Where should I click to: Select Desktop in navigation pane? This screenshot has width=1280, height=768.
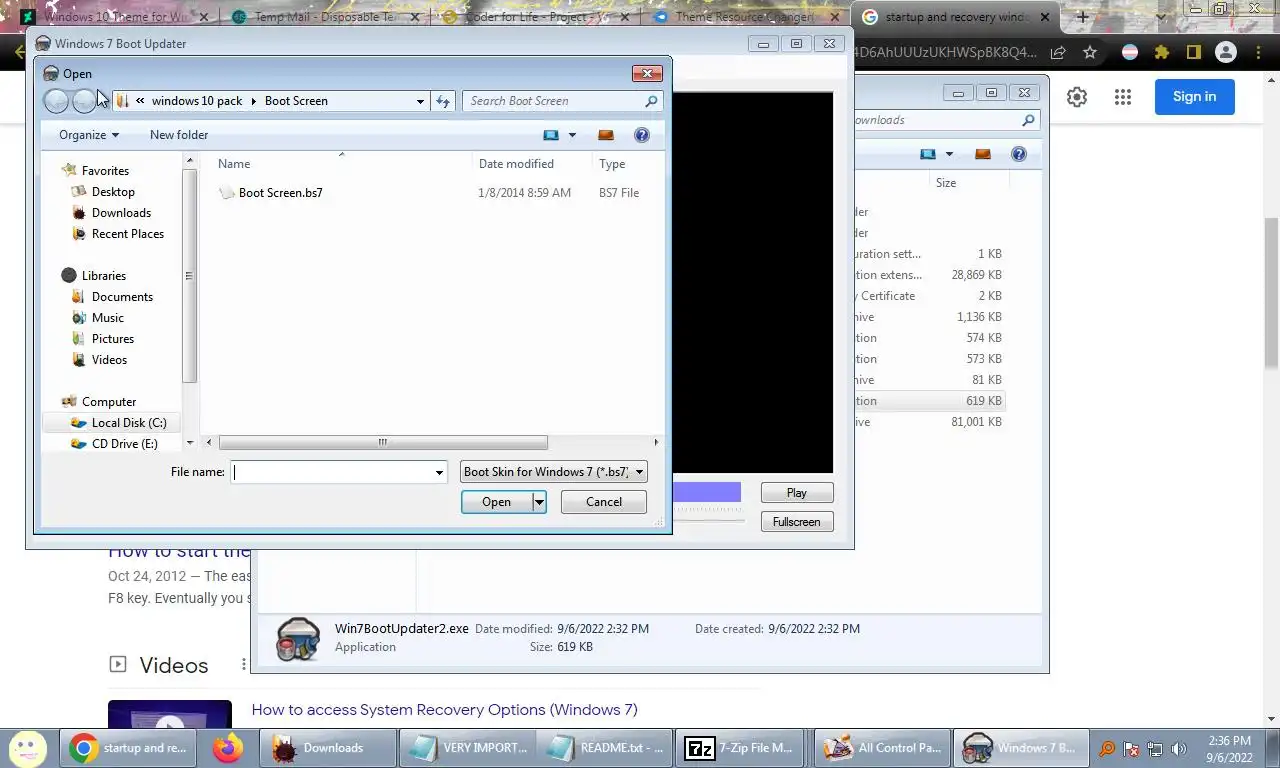coord(113,191)
